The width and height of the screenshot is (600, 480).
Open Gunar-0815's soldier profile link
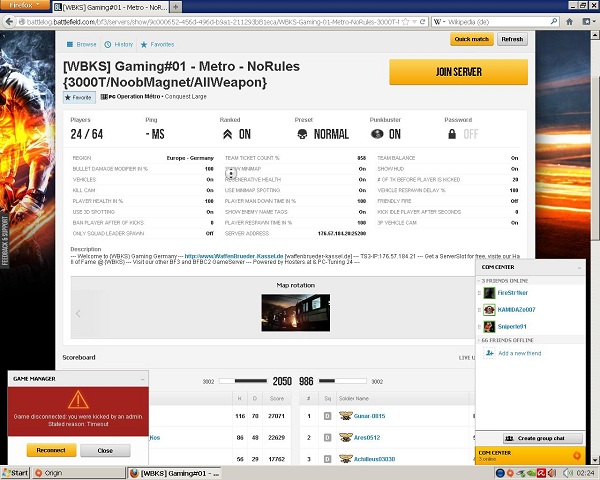pos(369,416)
